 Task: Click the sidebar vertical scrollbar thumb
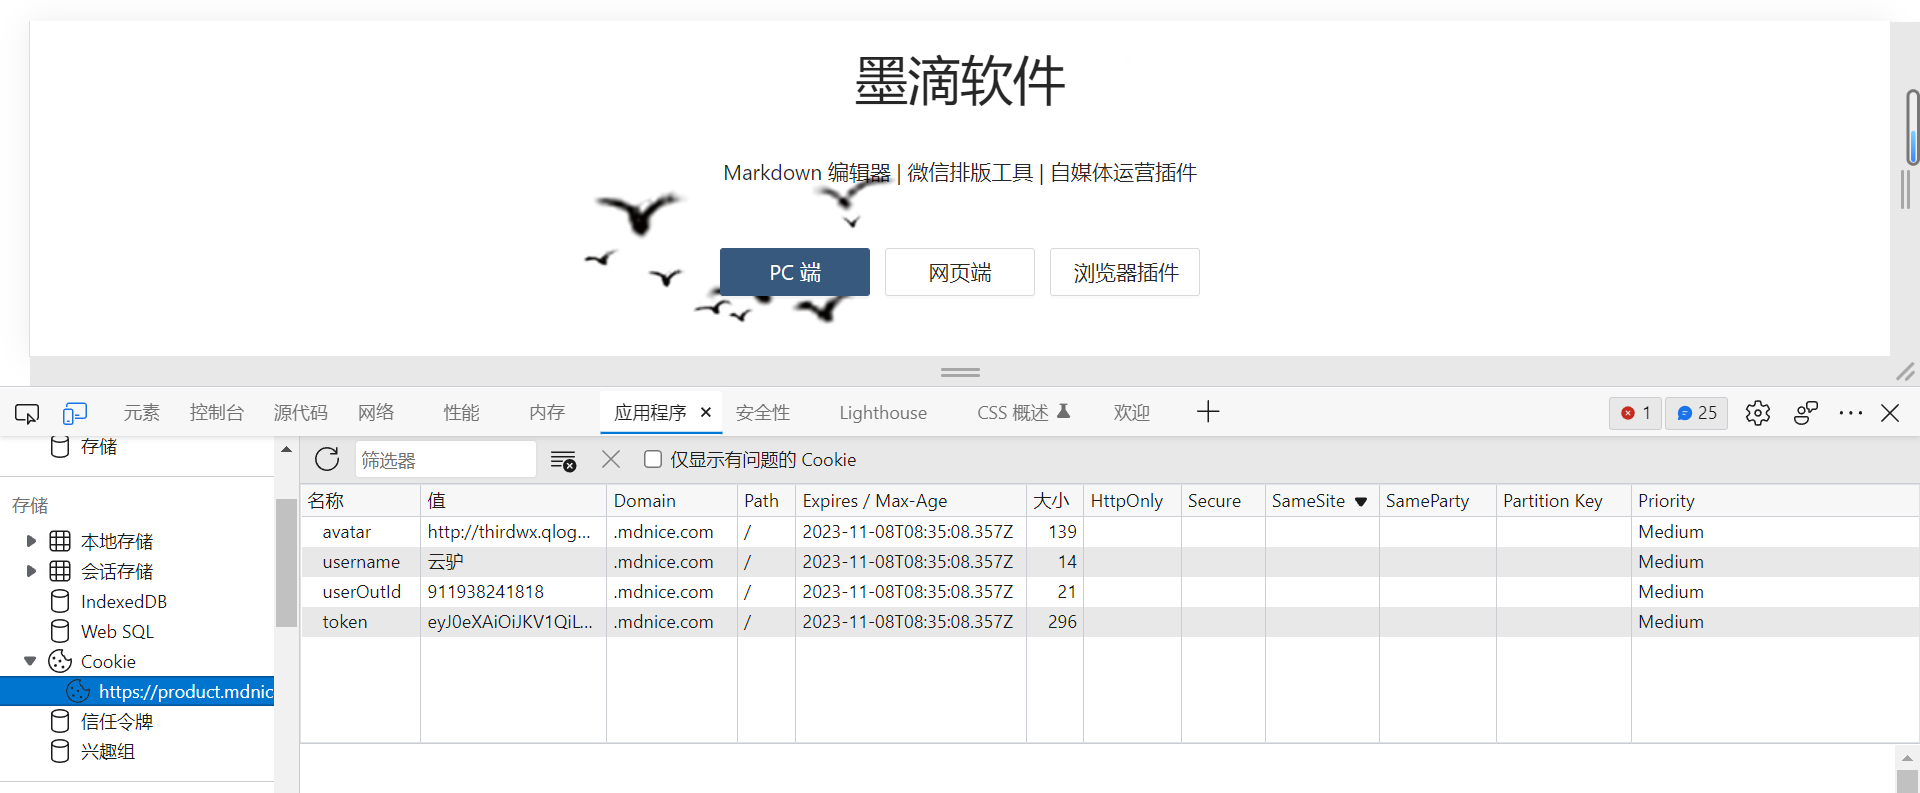[286, 563]
